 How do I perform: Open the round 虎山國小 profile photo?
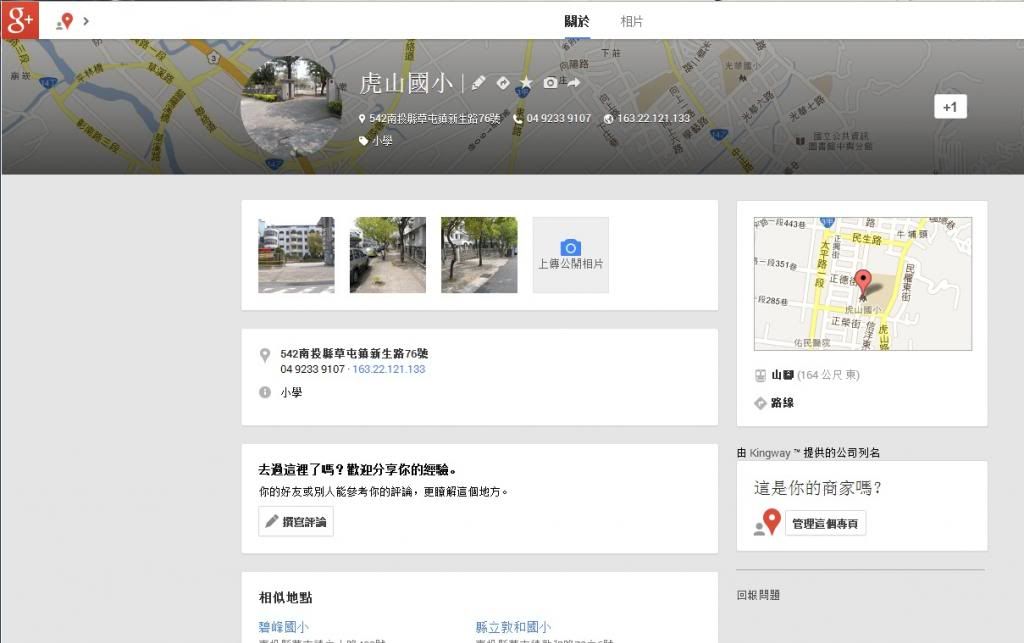[x=291, y=105]
